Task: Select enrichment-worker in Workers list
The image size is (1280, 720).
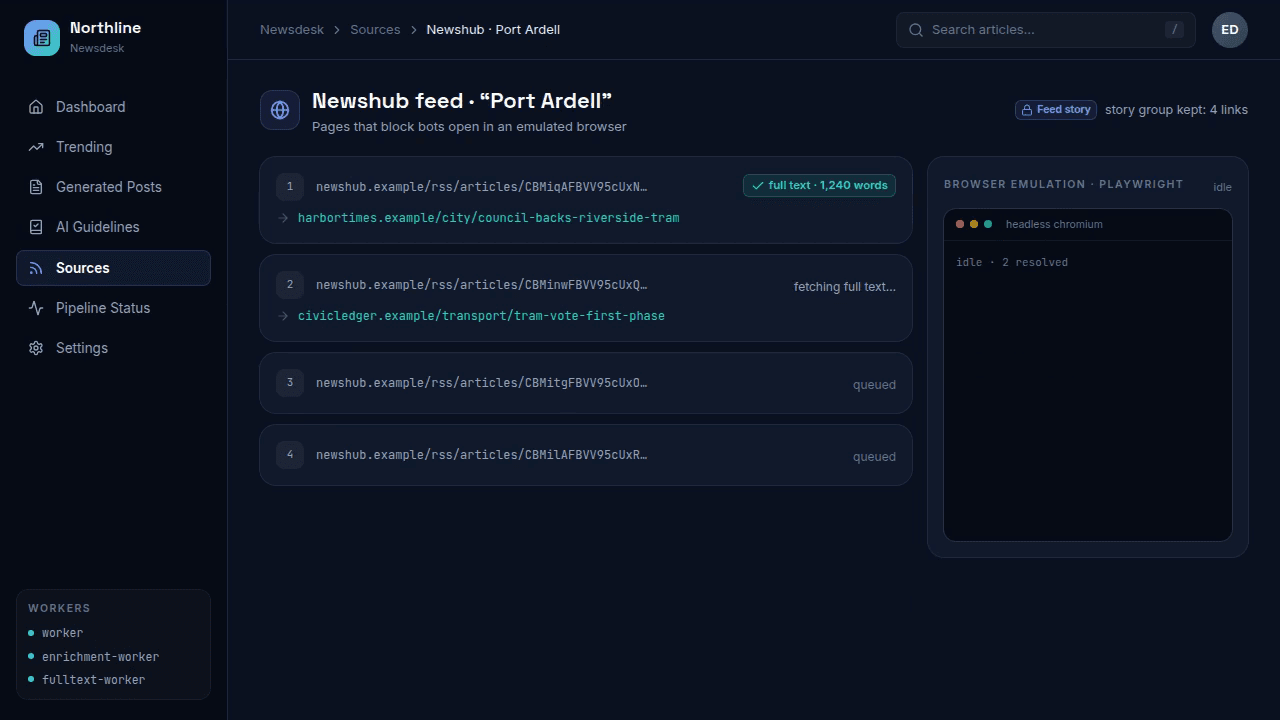Action: [x=100, y=657]
